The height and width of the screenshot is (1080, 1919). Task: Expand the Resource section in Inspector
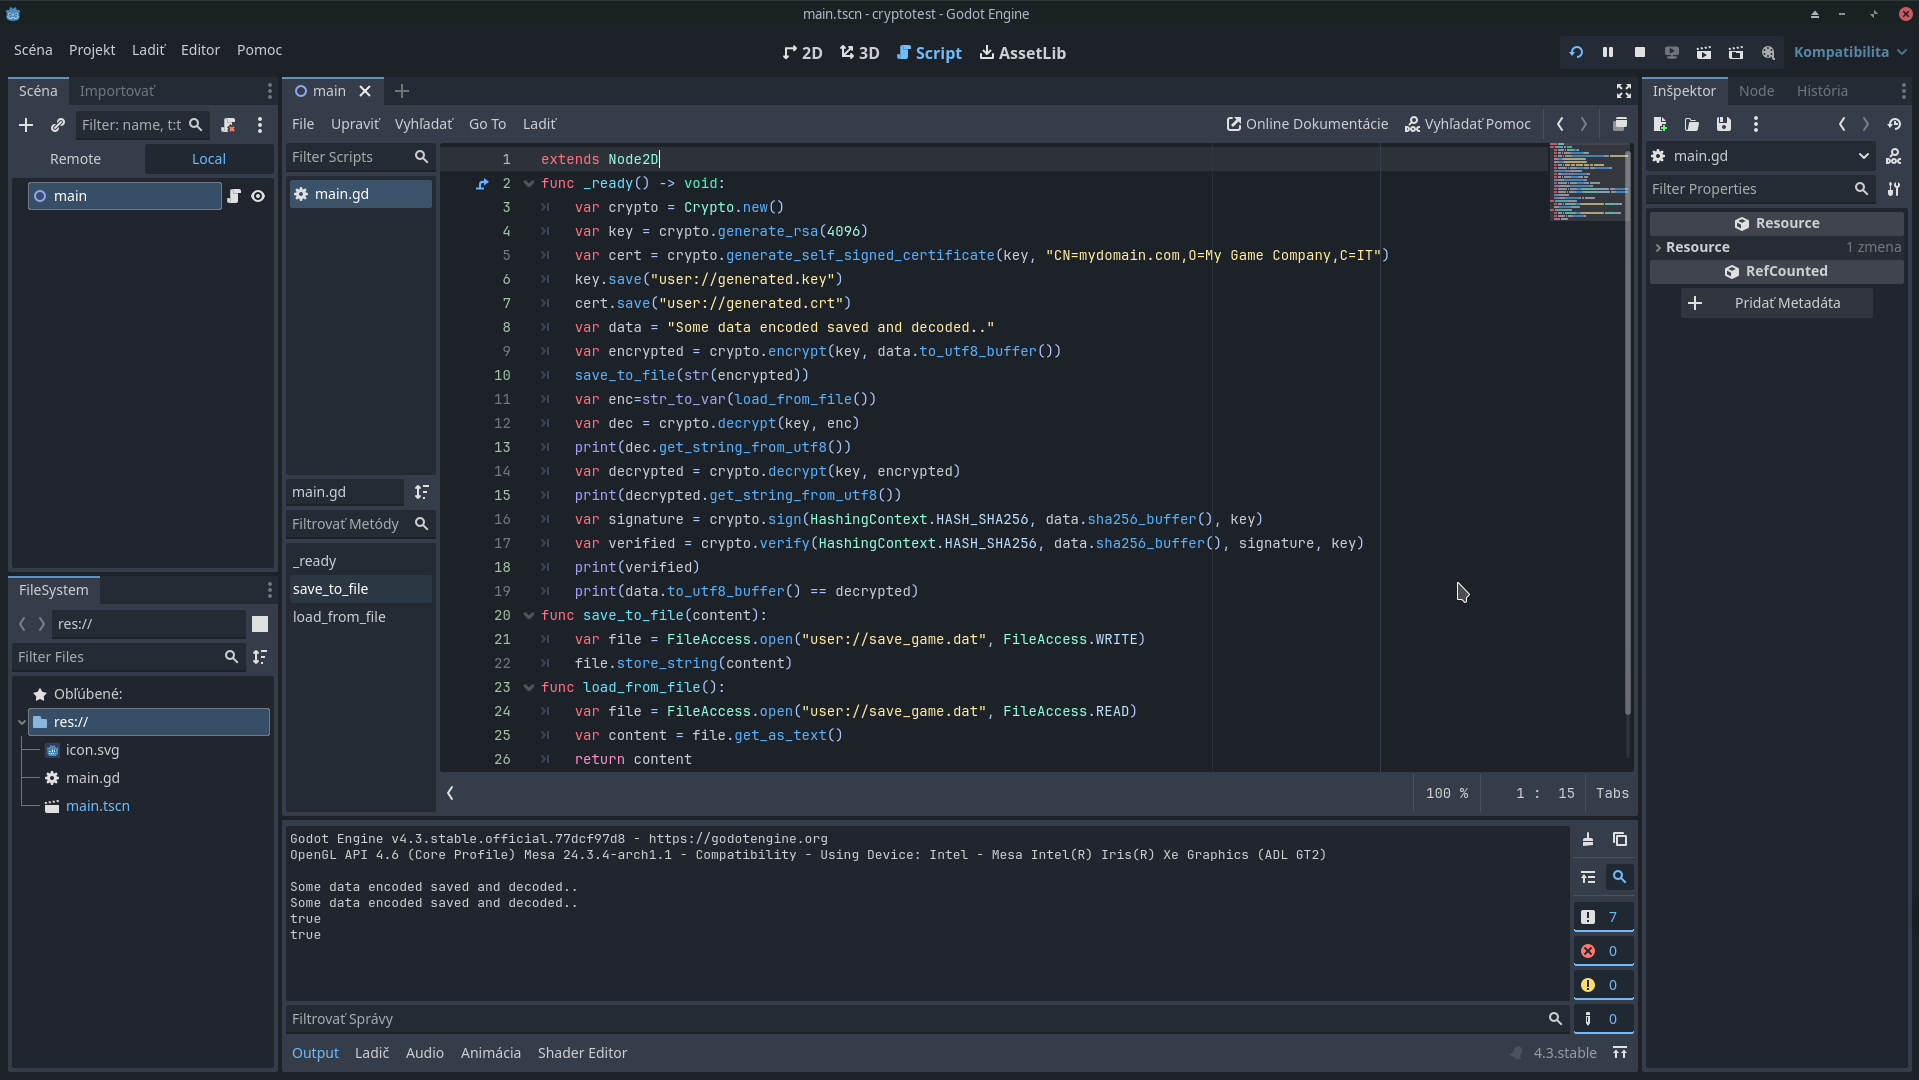(x=1659, y=247)
